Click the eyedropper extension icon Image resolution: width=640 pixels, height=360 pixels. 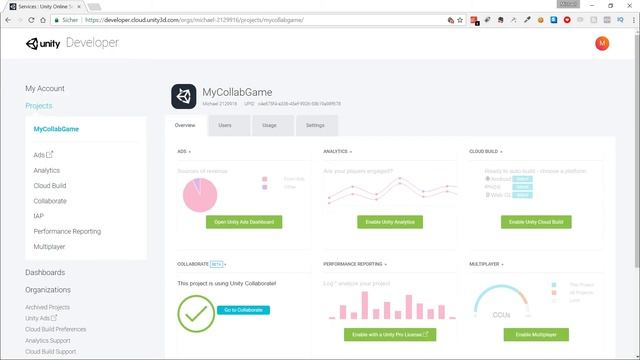(x=527, y=20)
